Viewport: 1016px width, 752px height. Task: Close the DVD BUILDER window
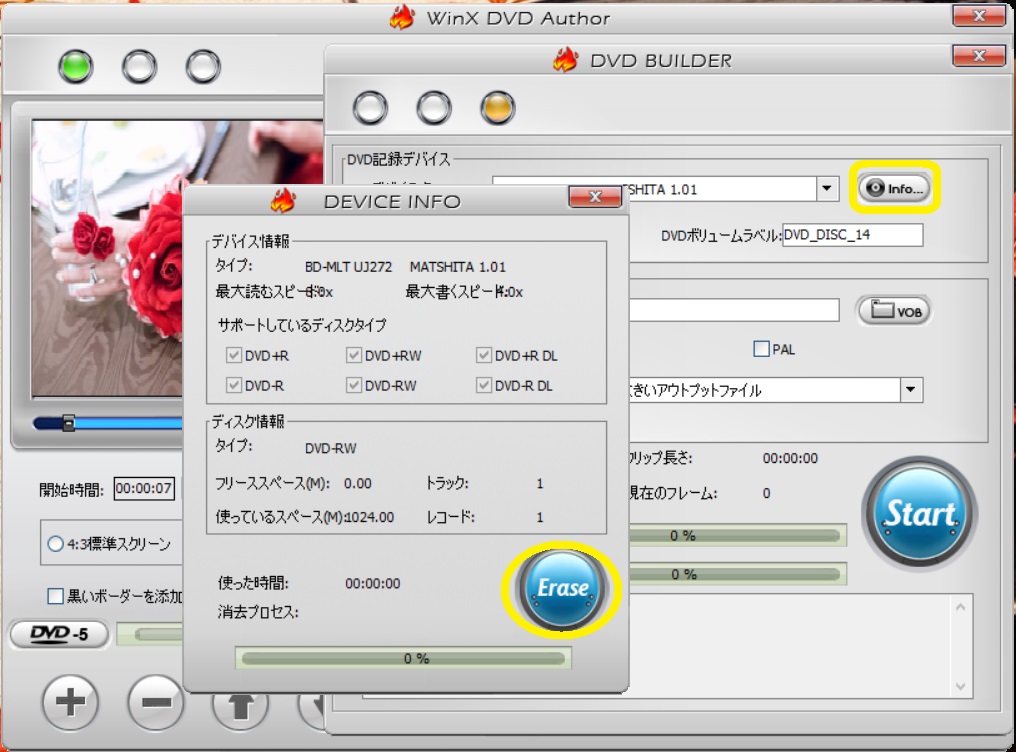979,56
